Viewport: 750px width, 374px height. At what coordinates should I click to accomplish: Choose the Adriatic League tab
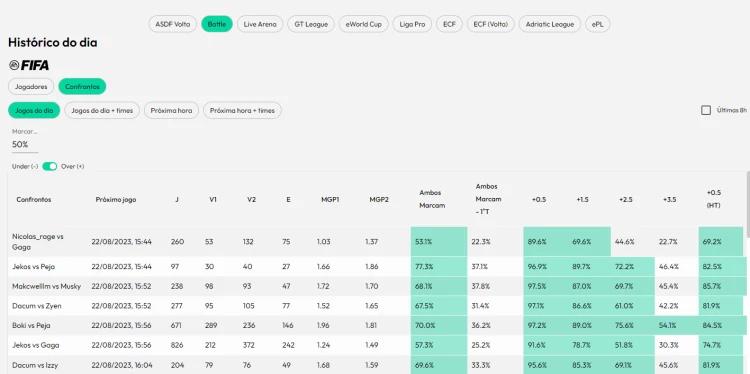point(550,24)
